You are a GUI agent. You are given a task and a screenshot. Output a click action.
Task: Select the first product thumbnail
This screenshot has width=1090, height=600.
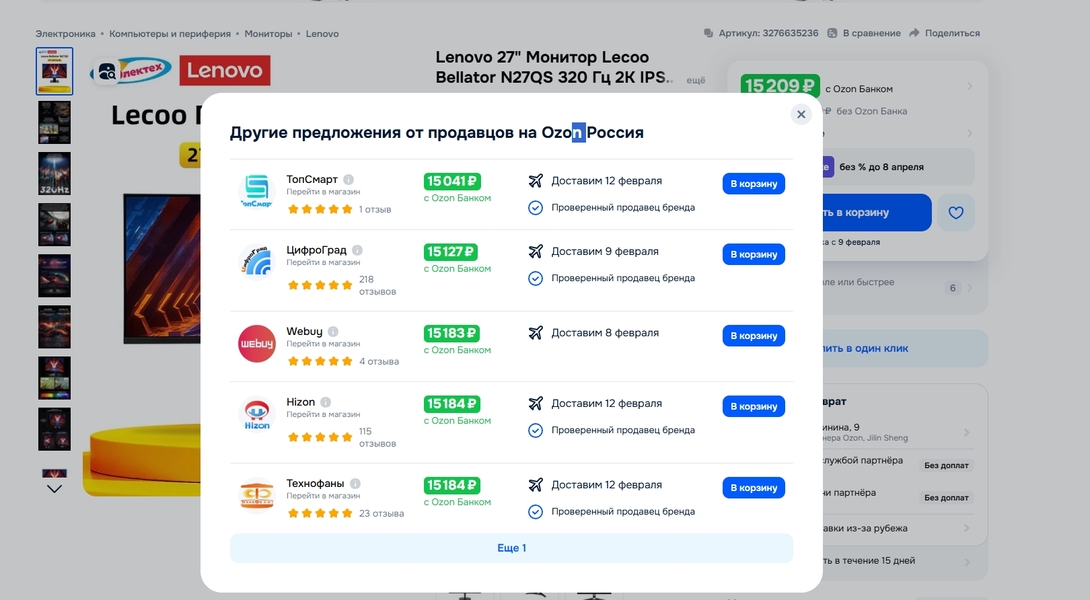coord(54,71)
